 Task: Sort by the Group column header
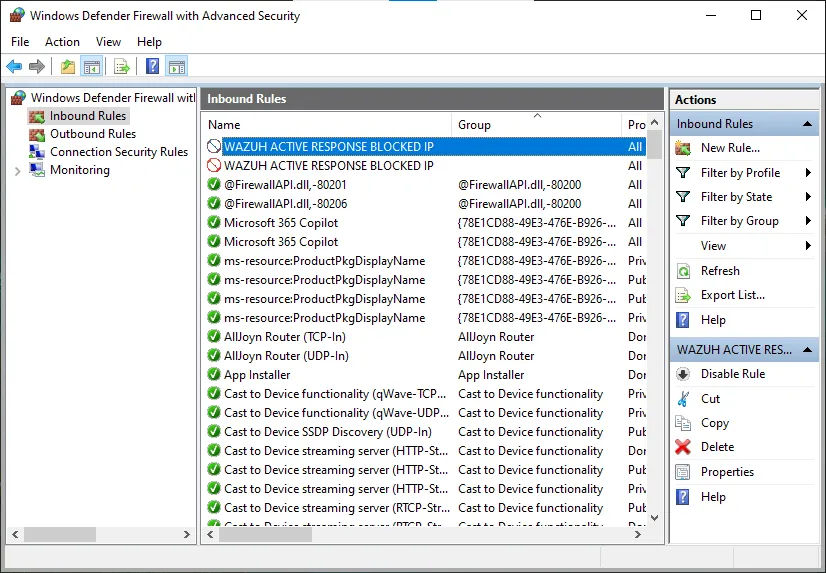(x=536, y=125)
